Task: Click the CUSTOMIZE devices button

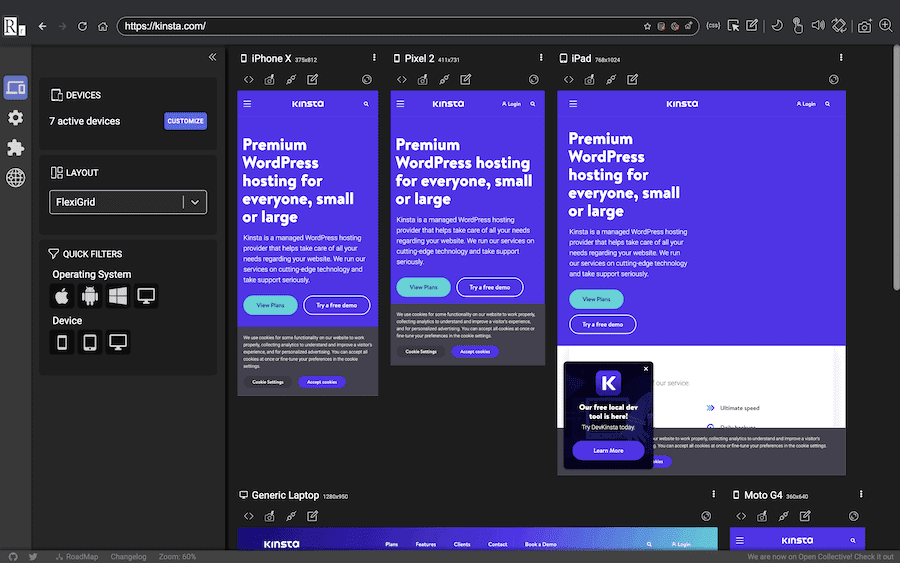Action: click(x=185, y=121)
